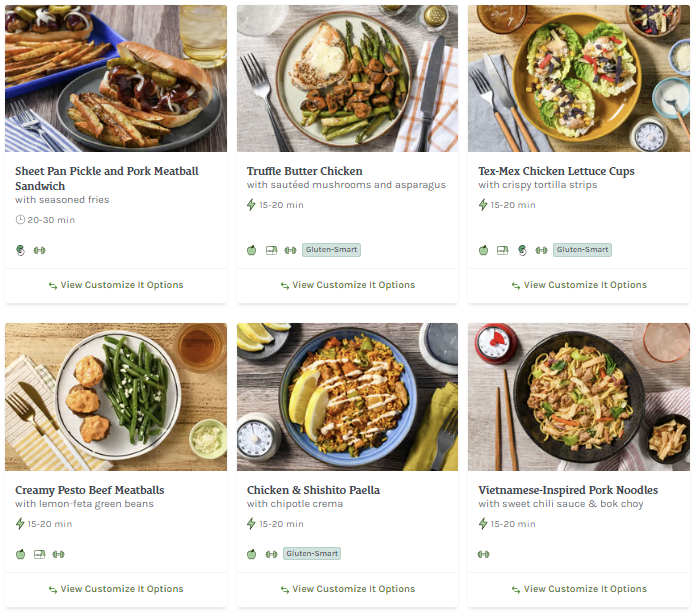
Task: Click the dumbbell icon under Vietnamese-Inspired Pork Noodles
Action: click(x=484, y=554)
